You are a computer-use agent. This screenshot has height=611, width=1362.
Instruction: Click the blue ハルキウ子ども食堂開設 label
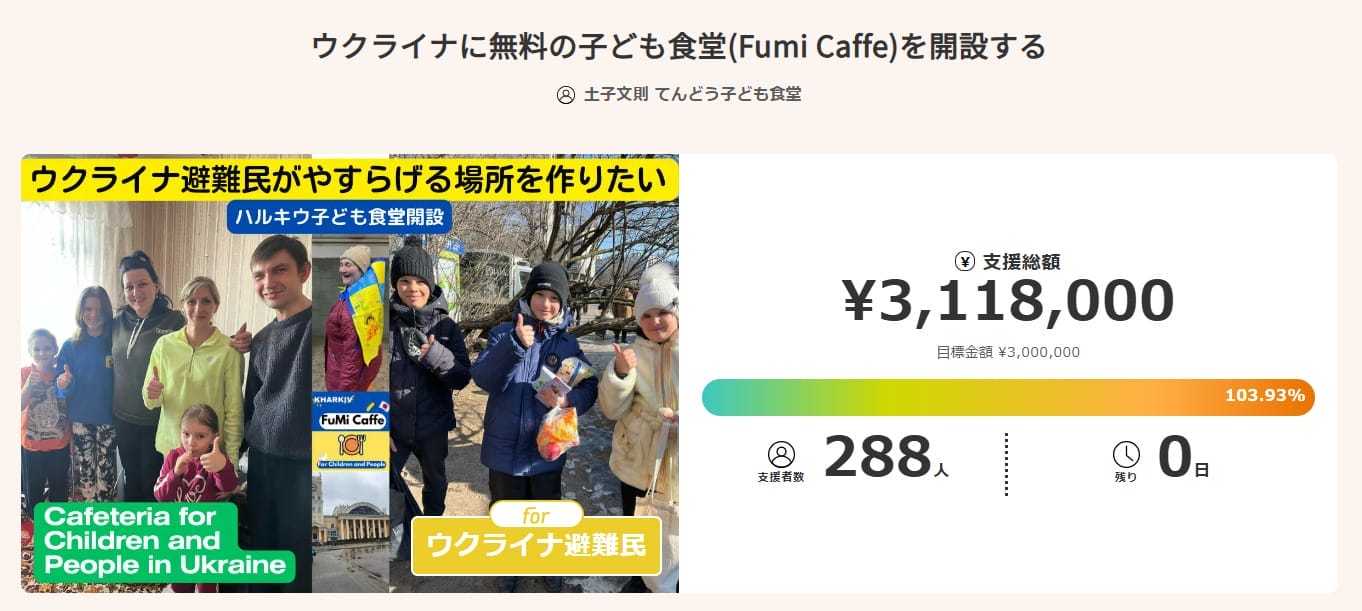[x=339, y=216]
